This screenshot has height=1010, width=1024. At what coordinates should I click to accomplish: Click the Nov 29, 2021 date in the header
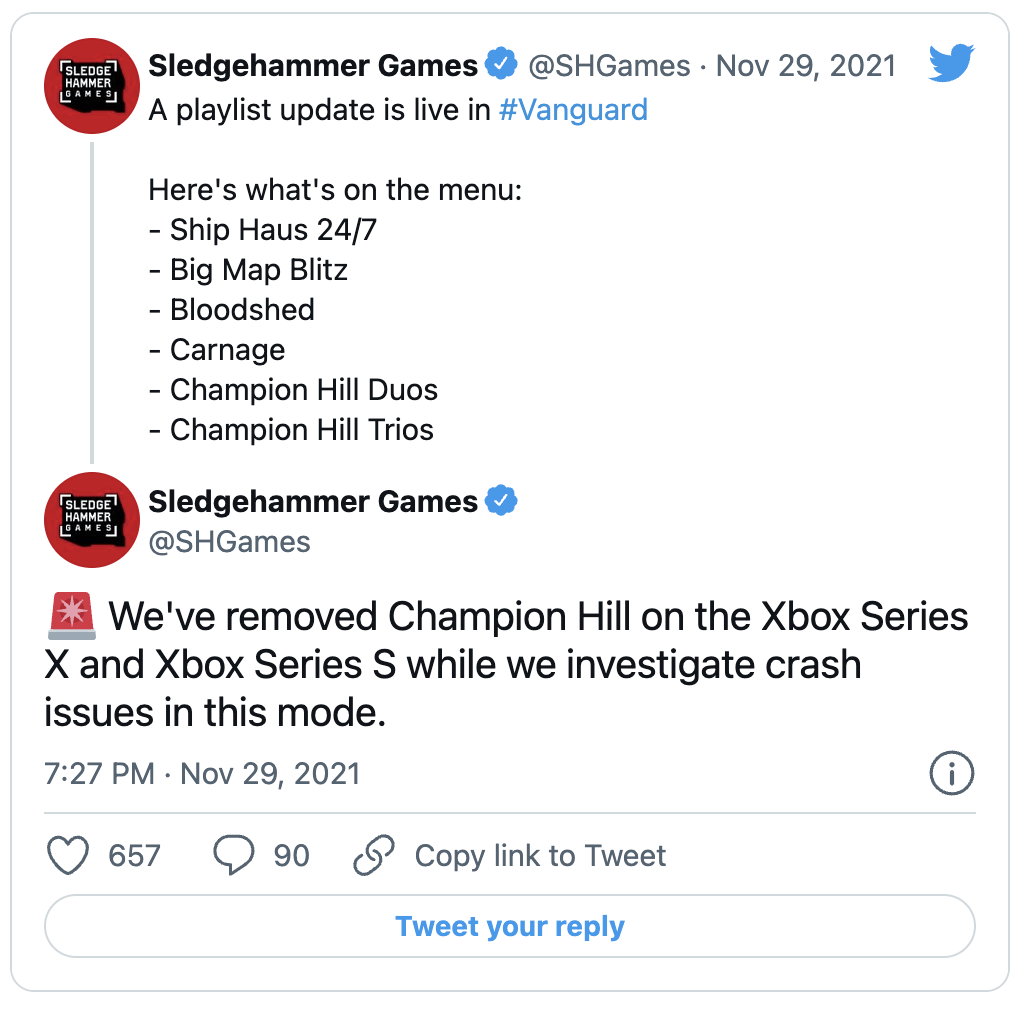click(x=806, y=66)
